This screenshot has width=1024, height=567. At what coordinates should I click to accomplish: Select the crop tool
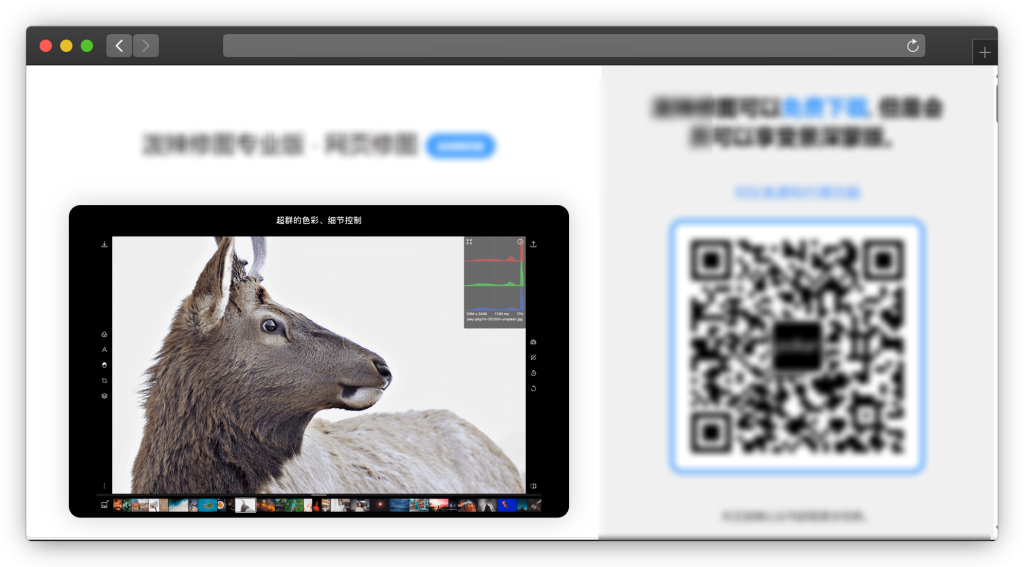click(104, 380)
